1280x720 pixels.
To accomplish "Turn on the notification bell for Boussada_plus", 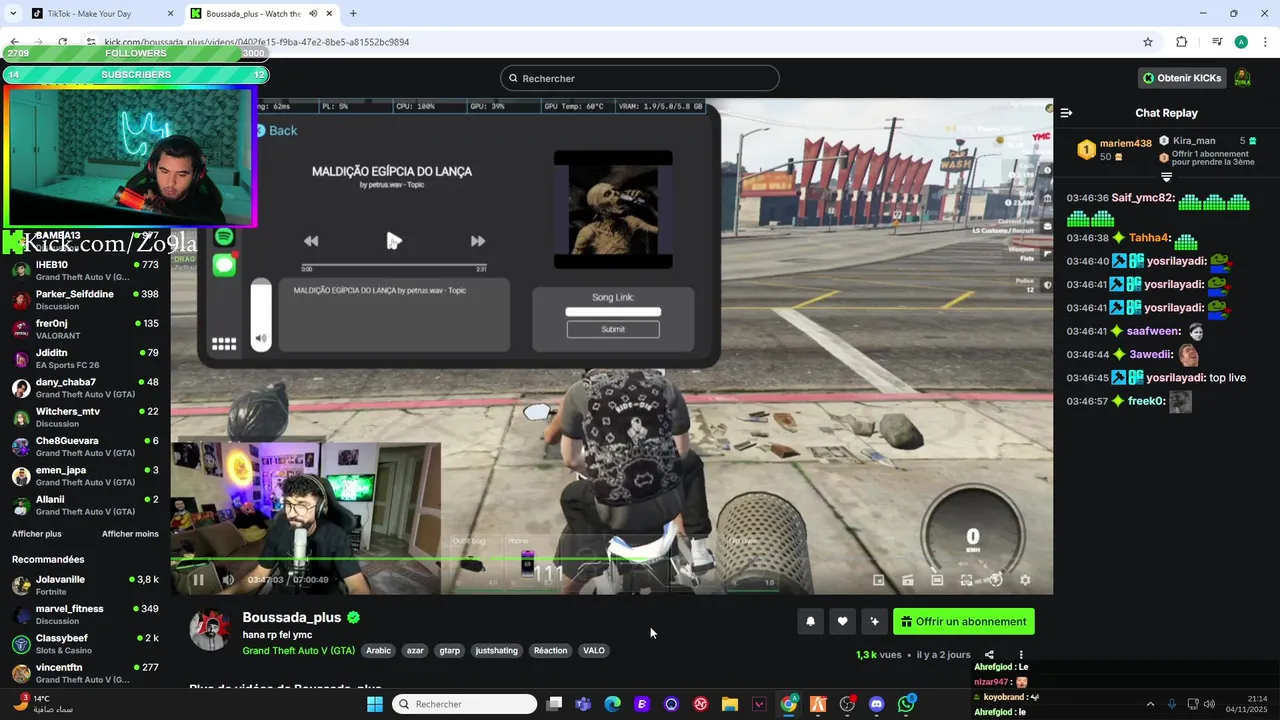I will coord(810,621).
